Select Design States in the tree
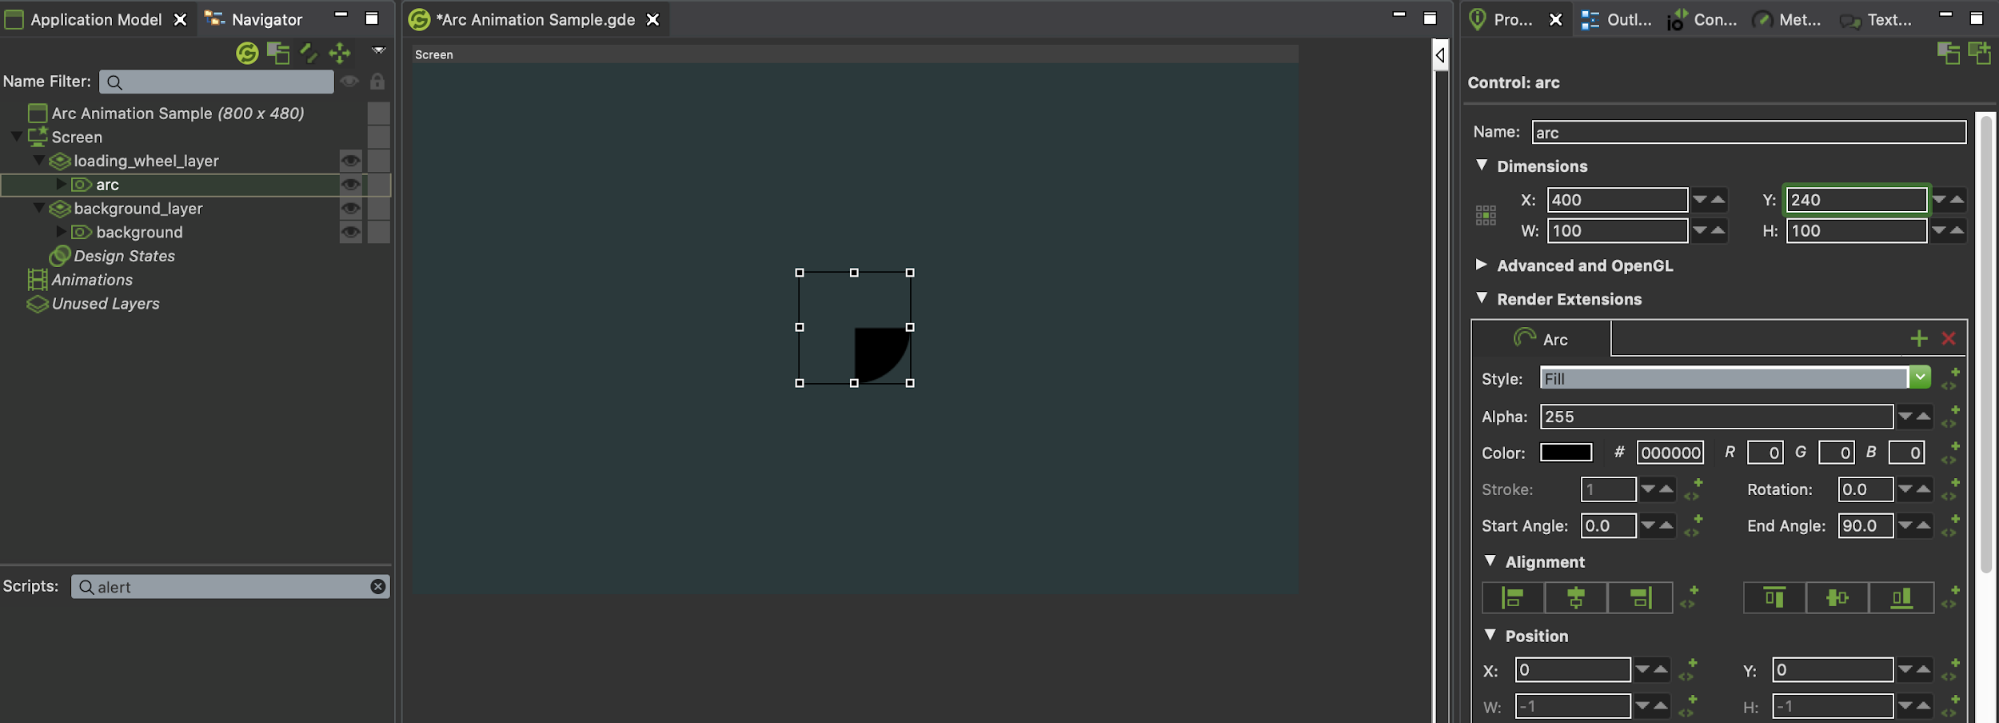The width and height of the screenshot is (1999, 723). point(124,256)
